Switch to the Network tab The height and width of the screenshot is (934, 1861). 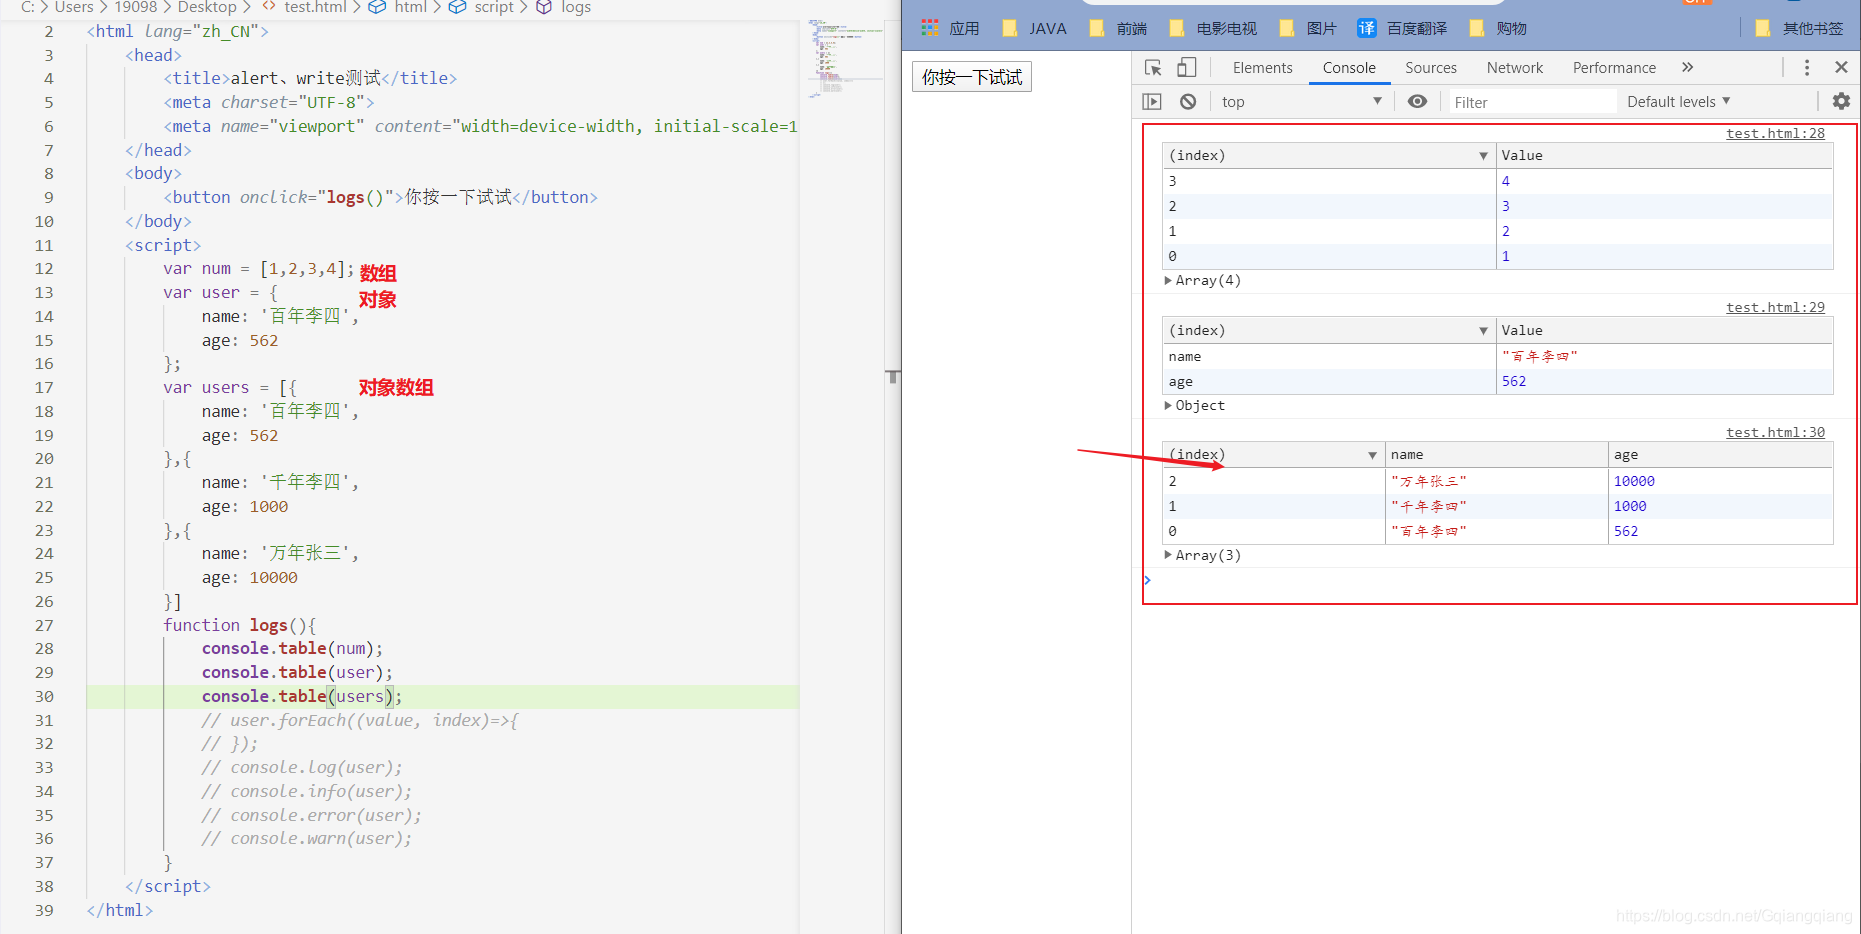coord(1514,67)
